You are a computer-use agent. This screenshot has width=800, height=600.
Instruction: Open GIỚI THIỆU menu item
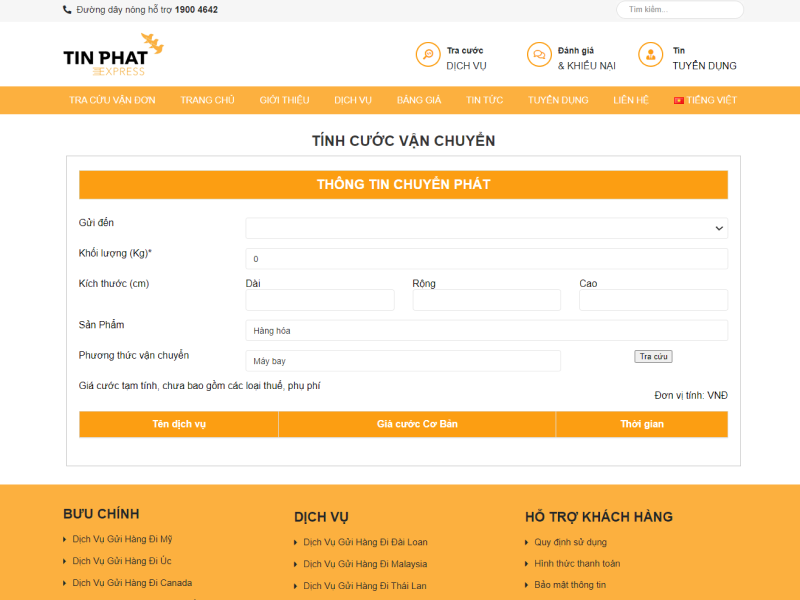tap(284, 100)
